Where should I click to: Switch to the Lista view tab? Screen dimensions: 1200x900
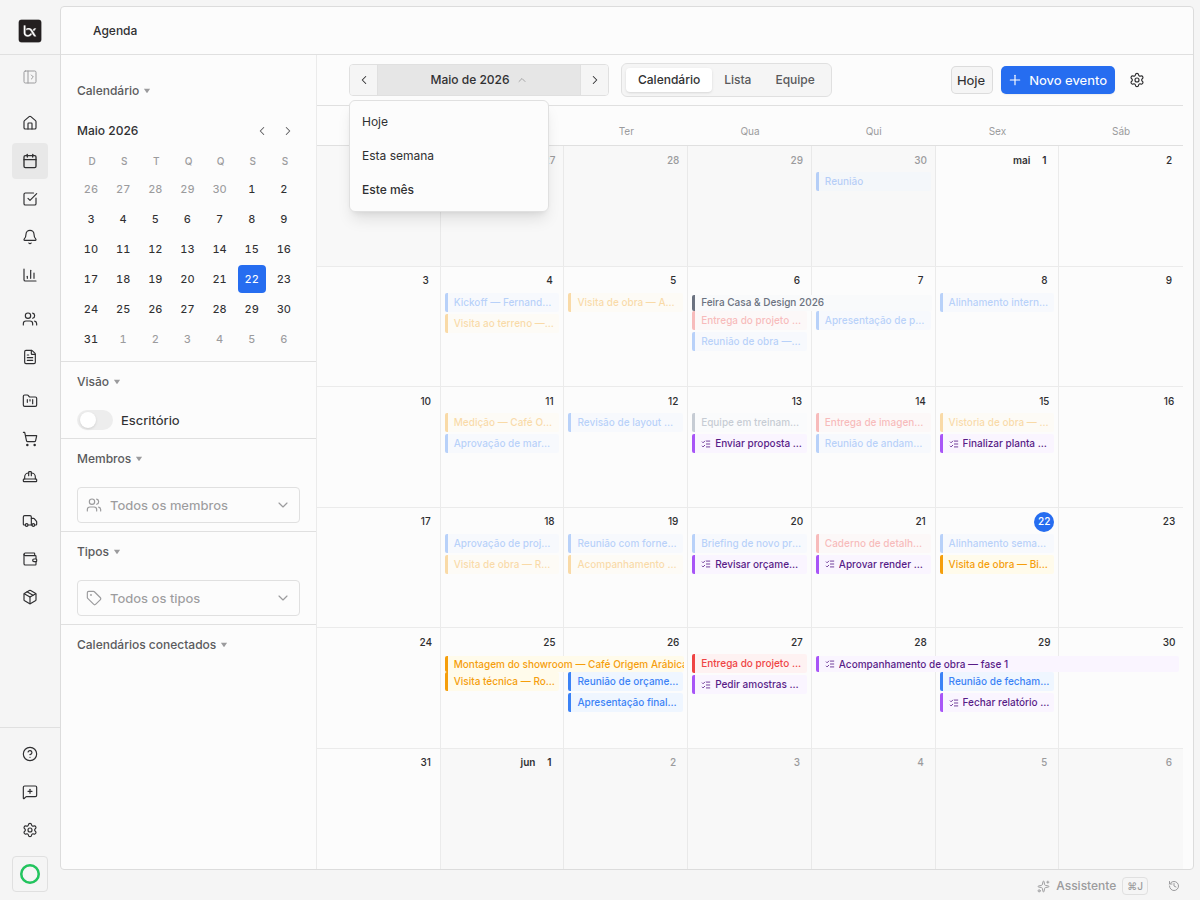click(x=738, y=80)
